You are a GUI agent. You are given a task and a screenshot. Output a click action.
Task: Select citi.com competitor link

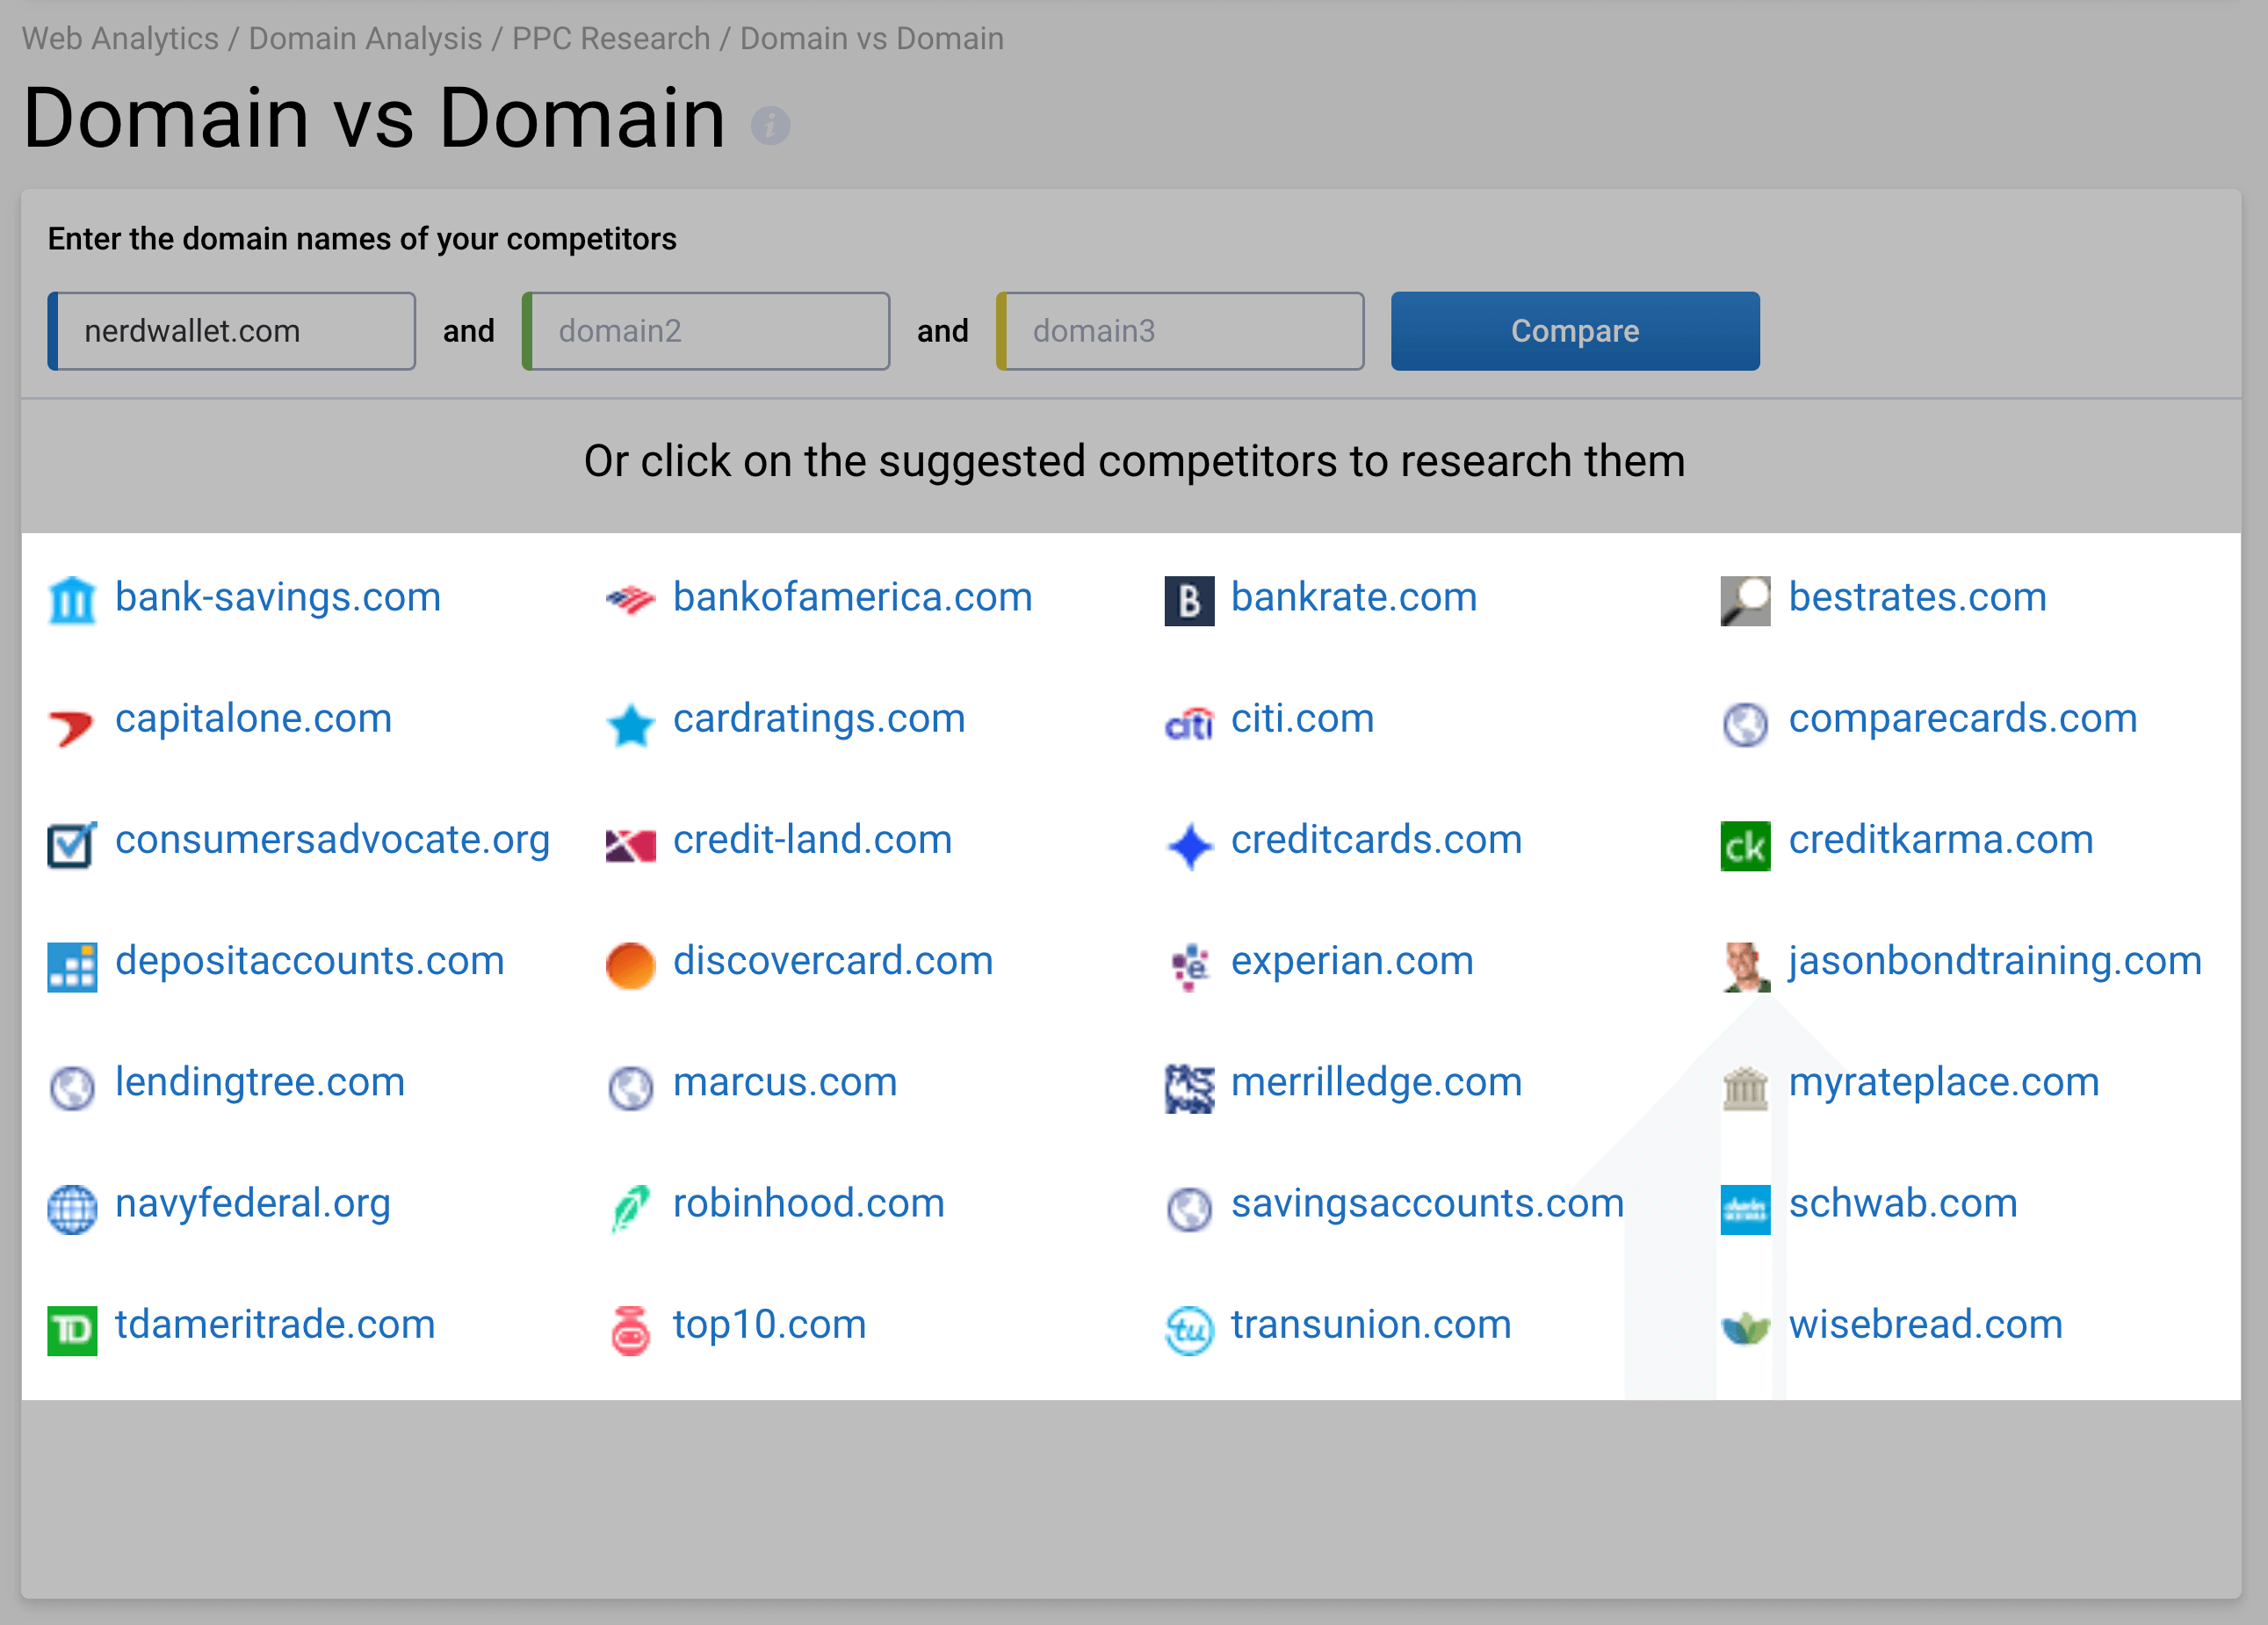pyautogui.click(x=1302, y=718)
